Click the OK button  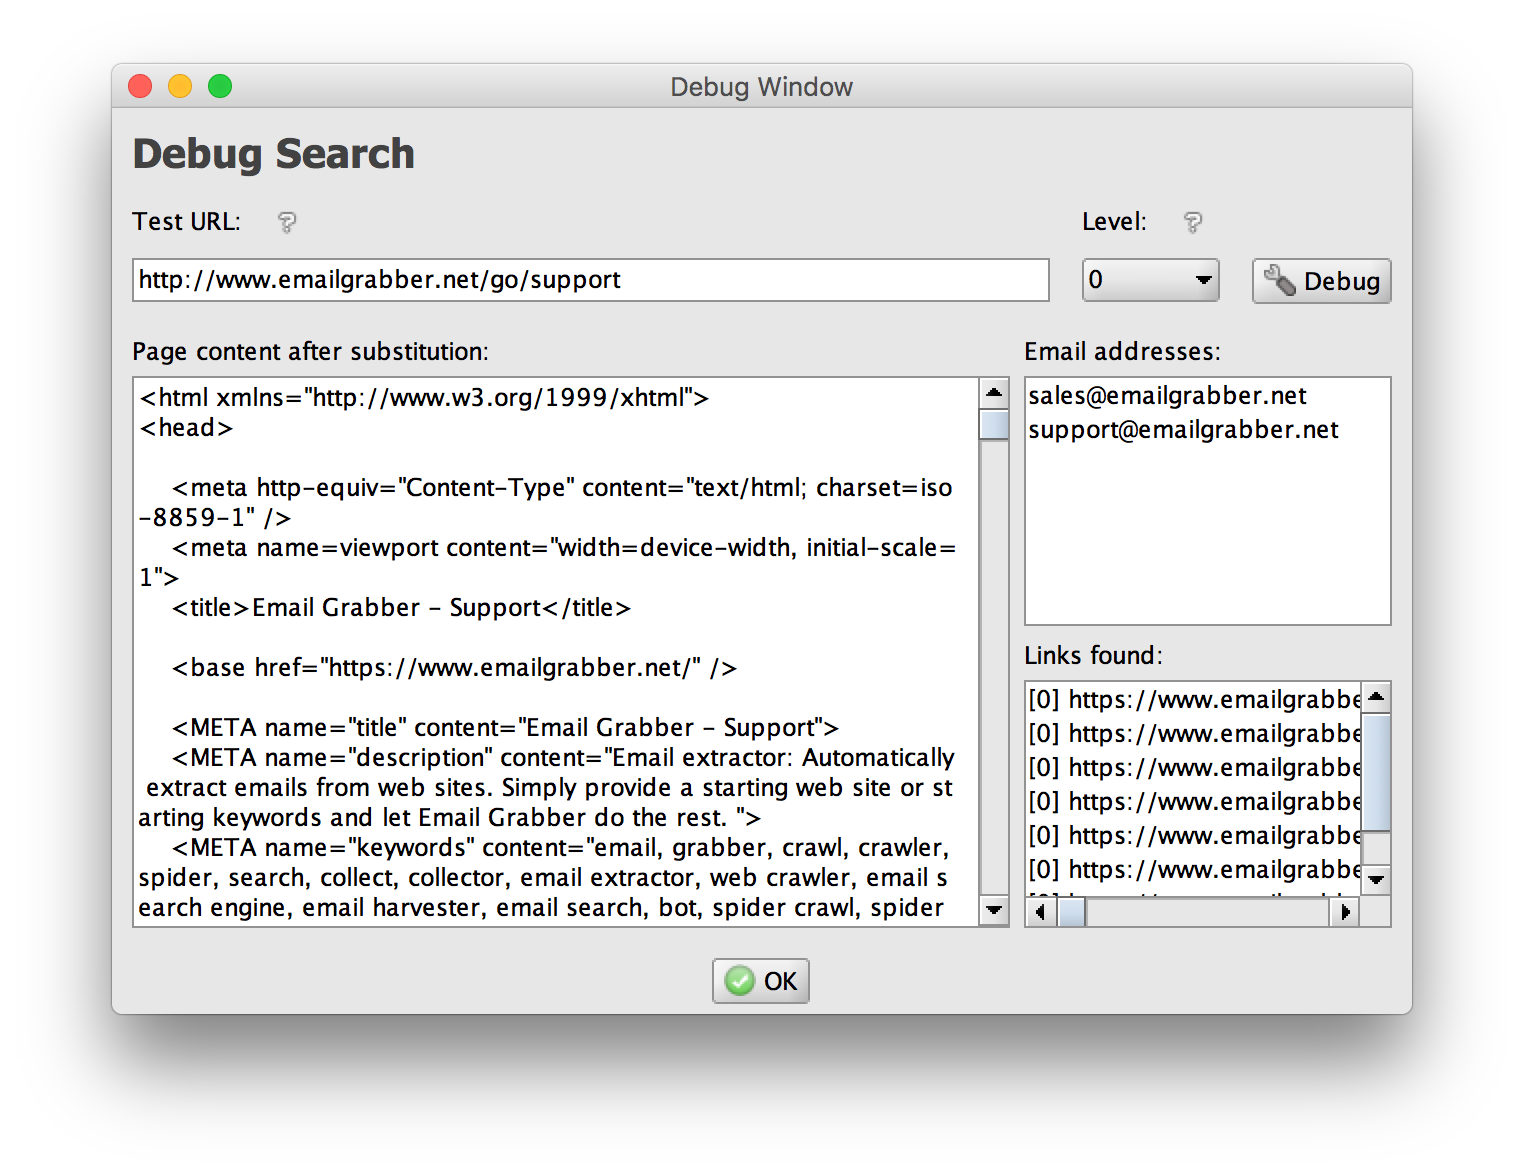tap(761, 981)
